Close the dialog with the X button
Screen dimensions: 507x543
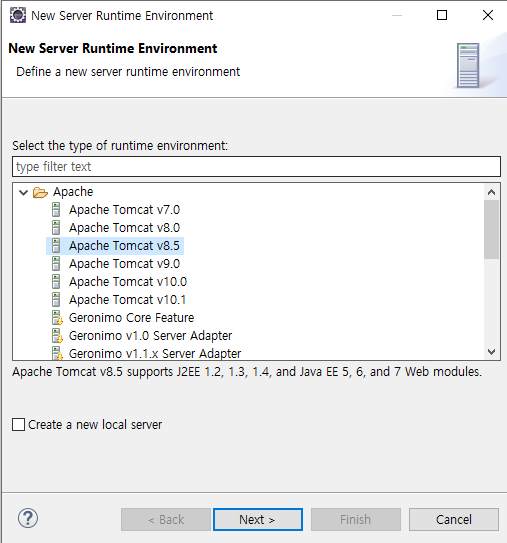tap(488, 15)
